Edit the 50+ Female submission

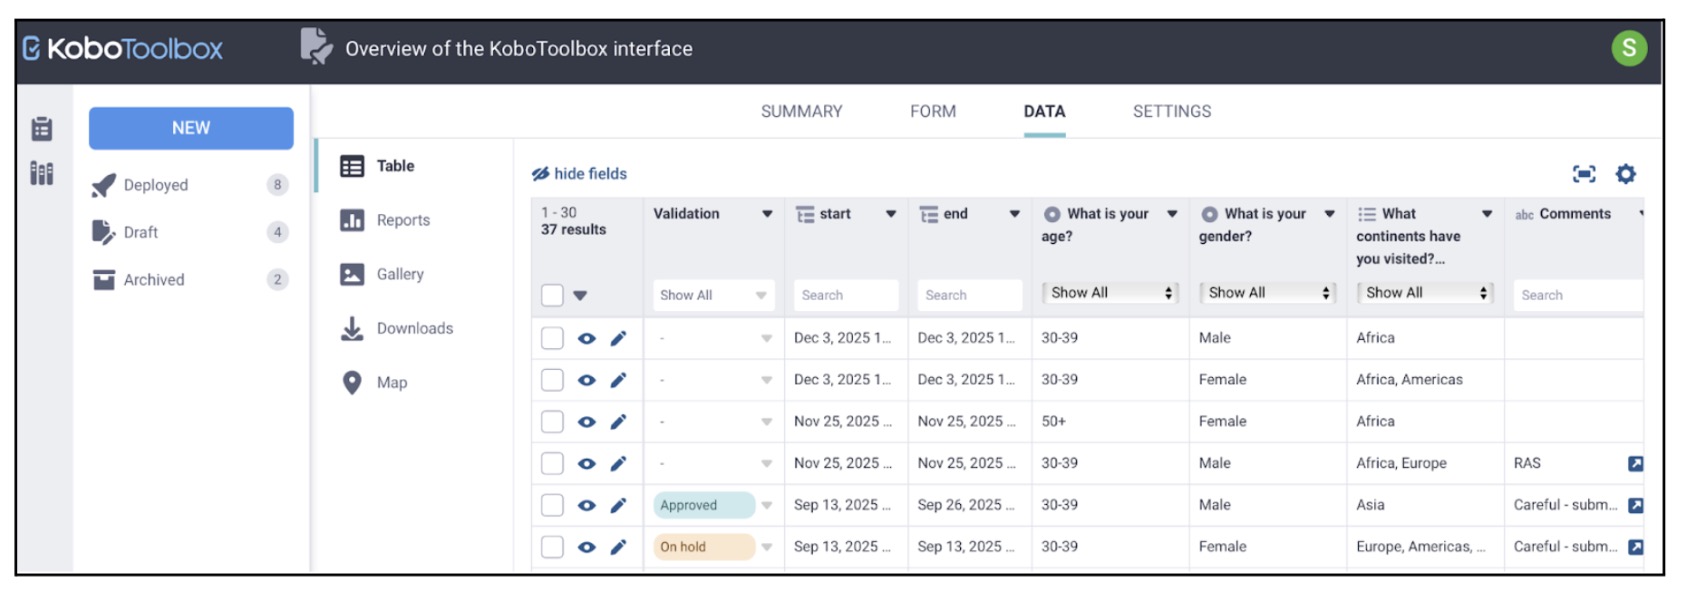[x=618, y=422]
